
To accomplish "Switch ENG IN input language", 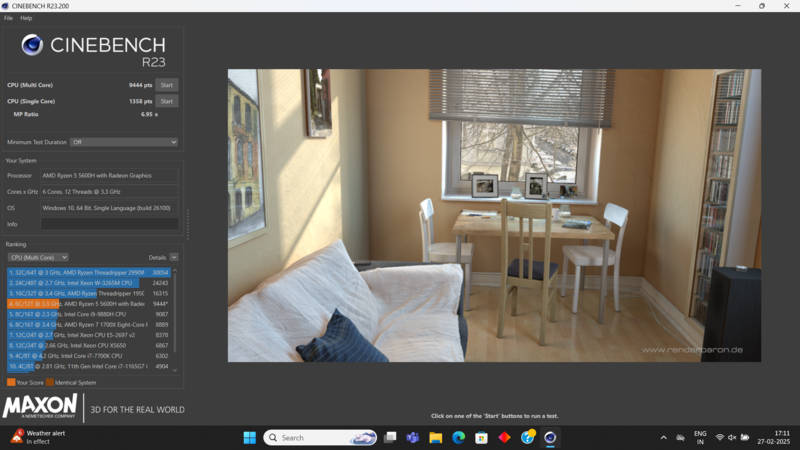I will 701,438.
